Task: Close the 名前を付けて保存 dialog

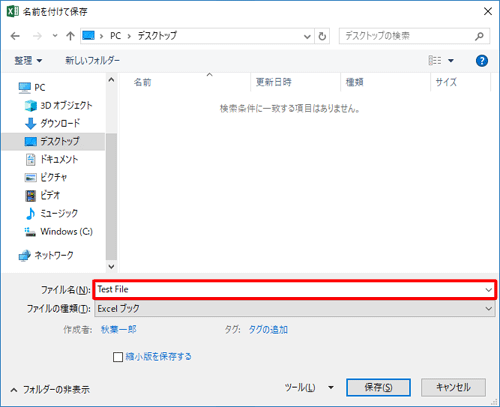Action: pyautogui.click(x=488, y=12)
